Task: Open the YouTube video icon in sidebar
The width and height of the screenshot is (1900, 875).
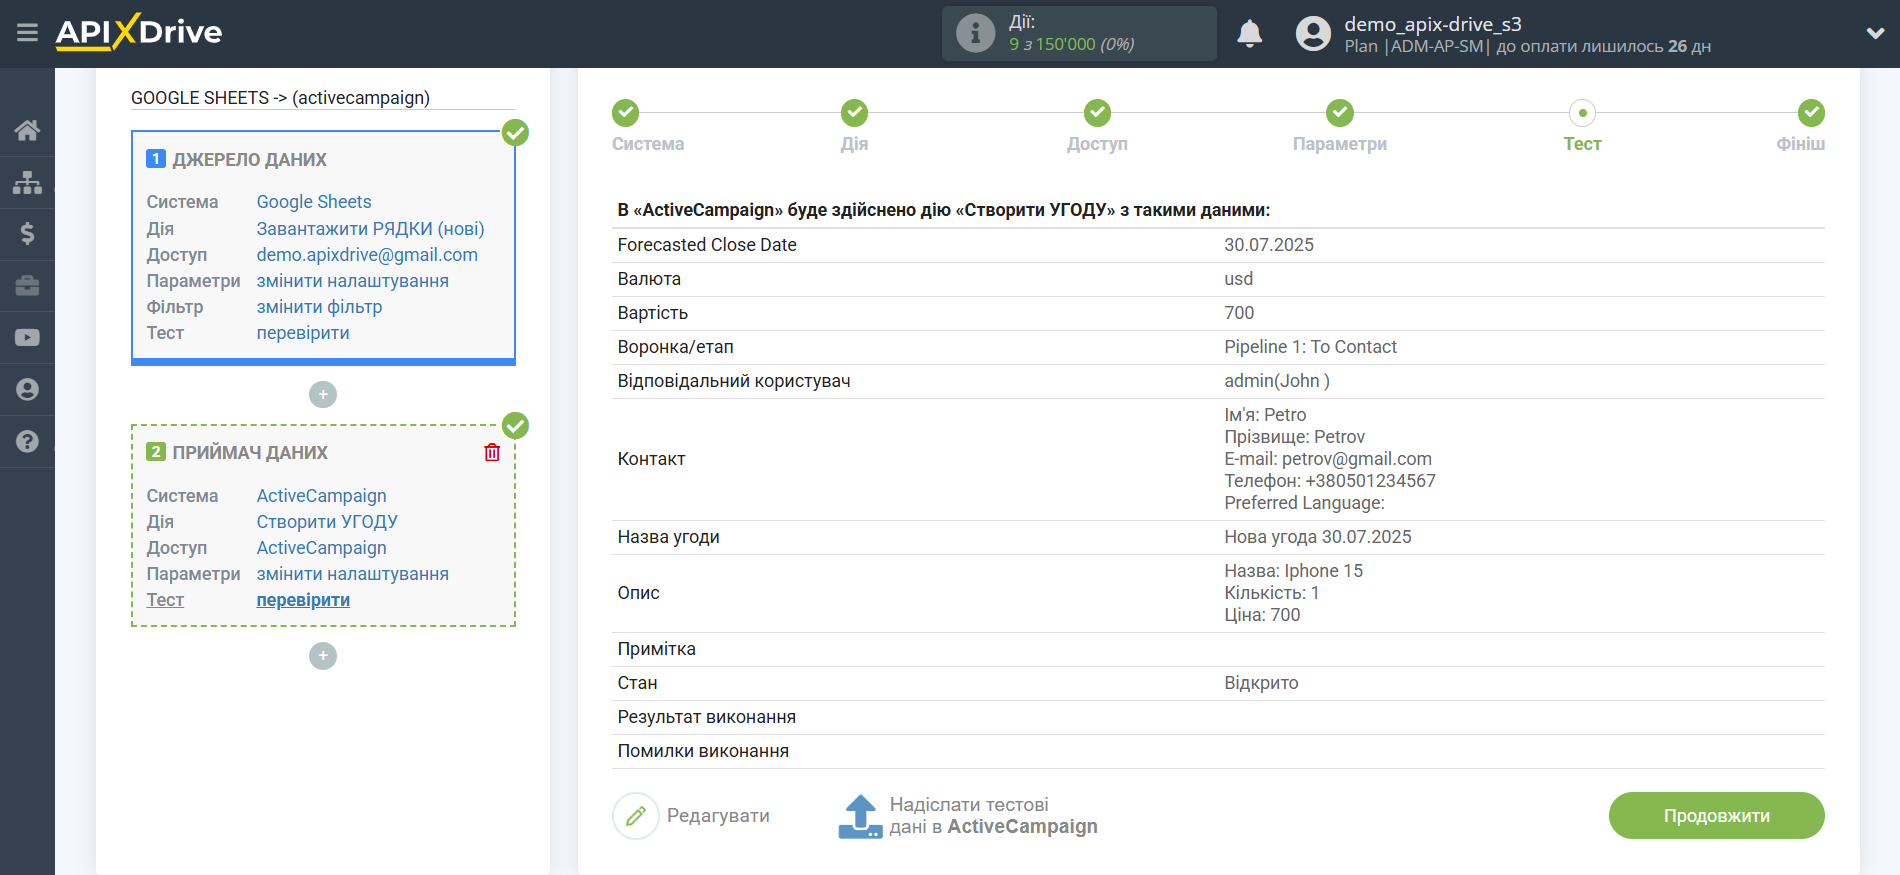Action: coord(27,338)
